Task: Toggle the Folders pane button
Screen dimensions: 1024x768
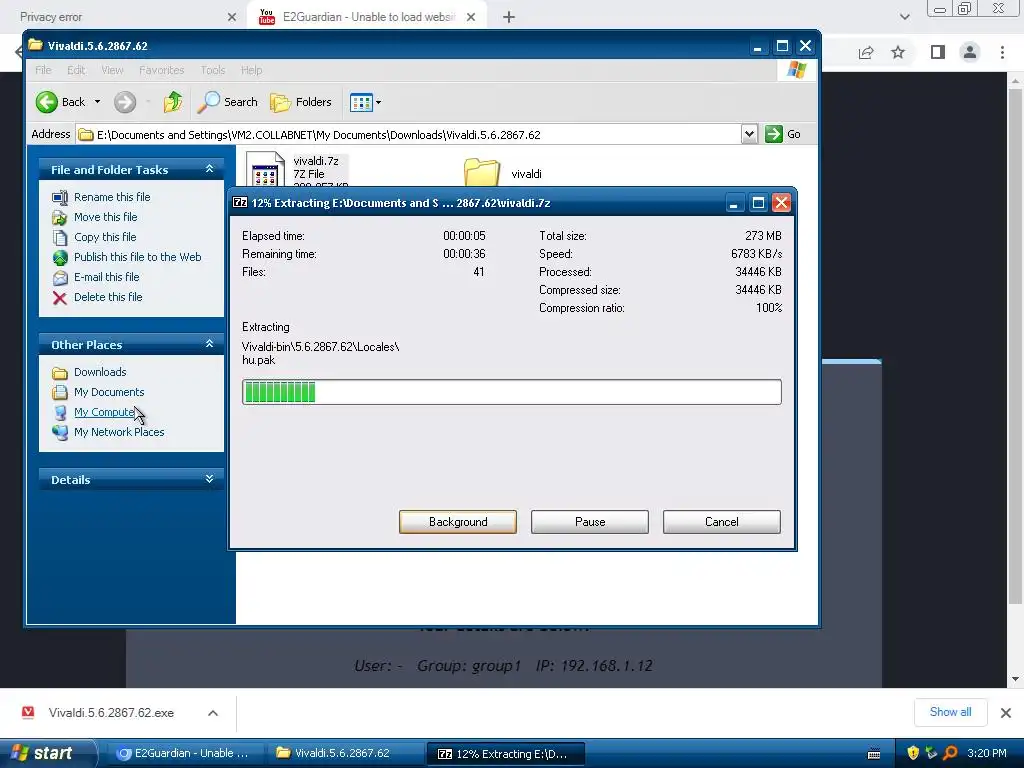Action: (x=301, y=102)
